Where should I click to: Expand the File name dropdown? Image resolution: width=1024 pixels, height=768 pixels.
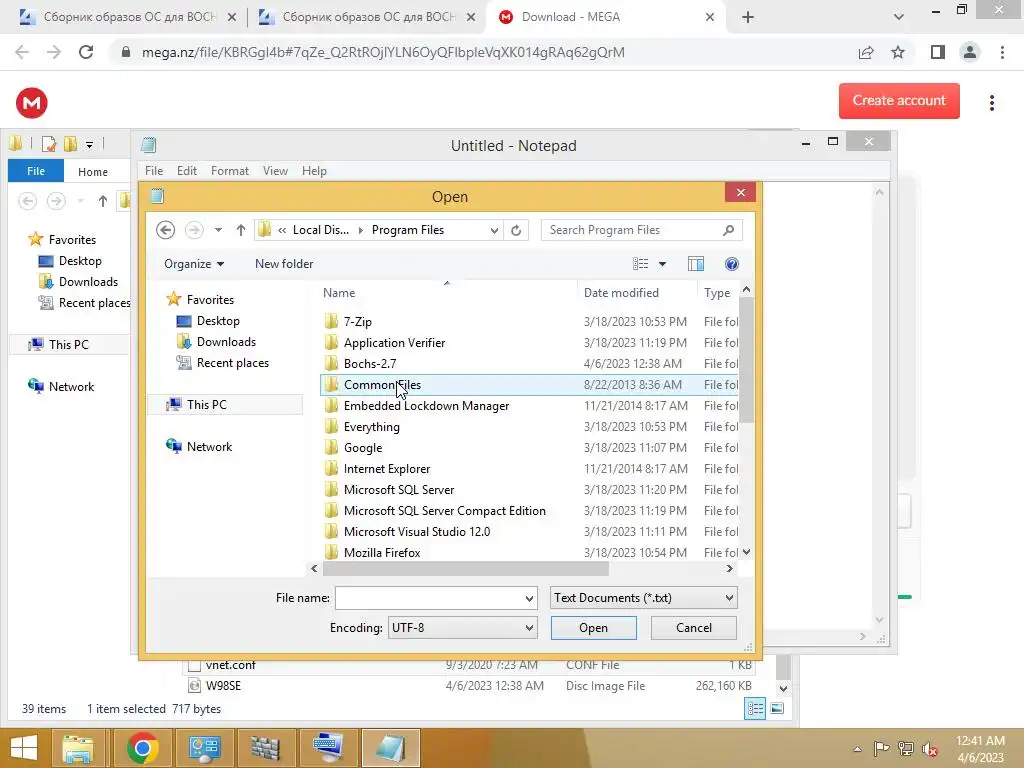(x=529, y=598)
